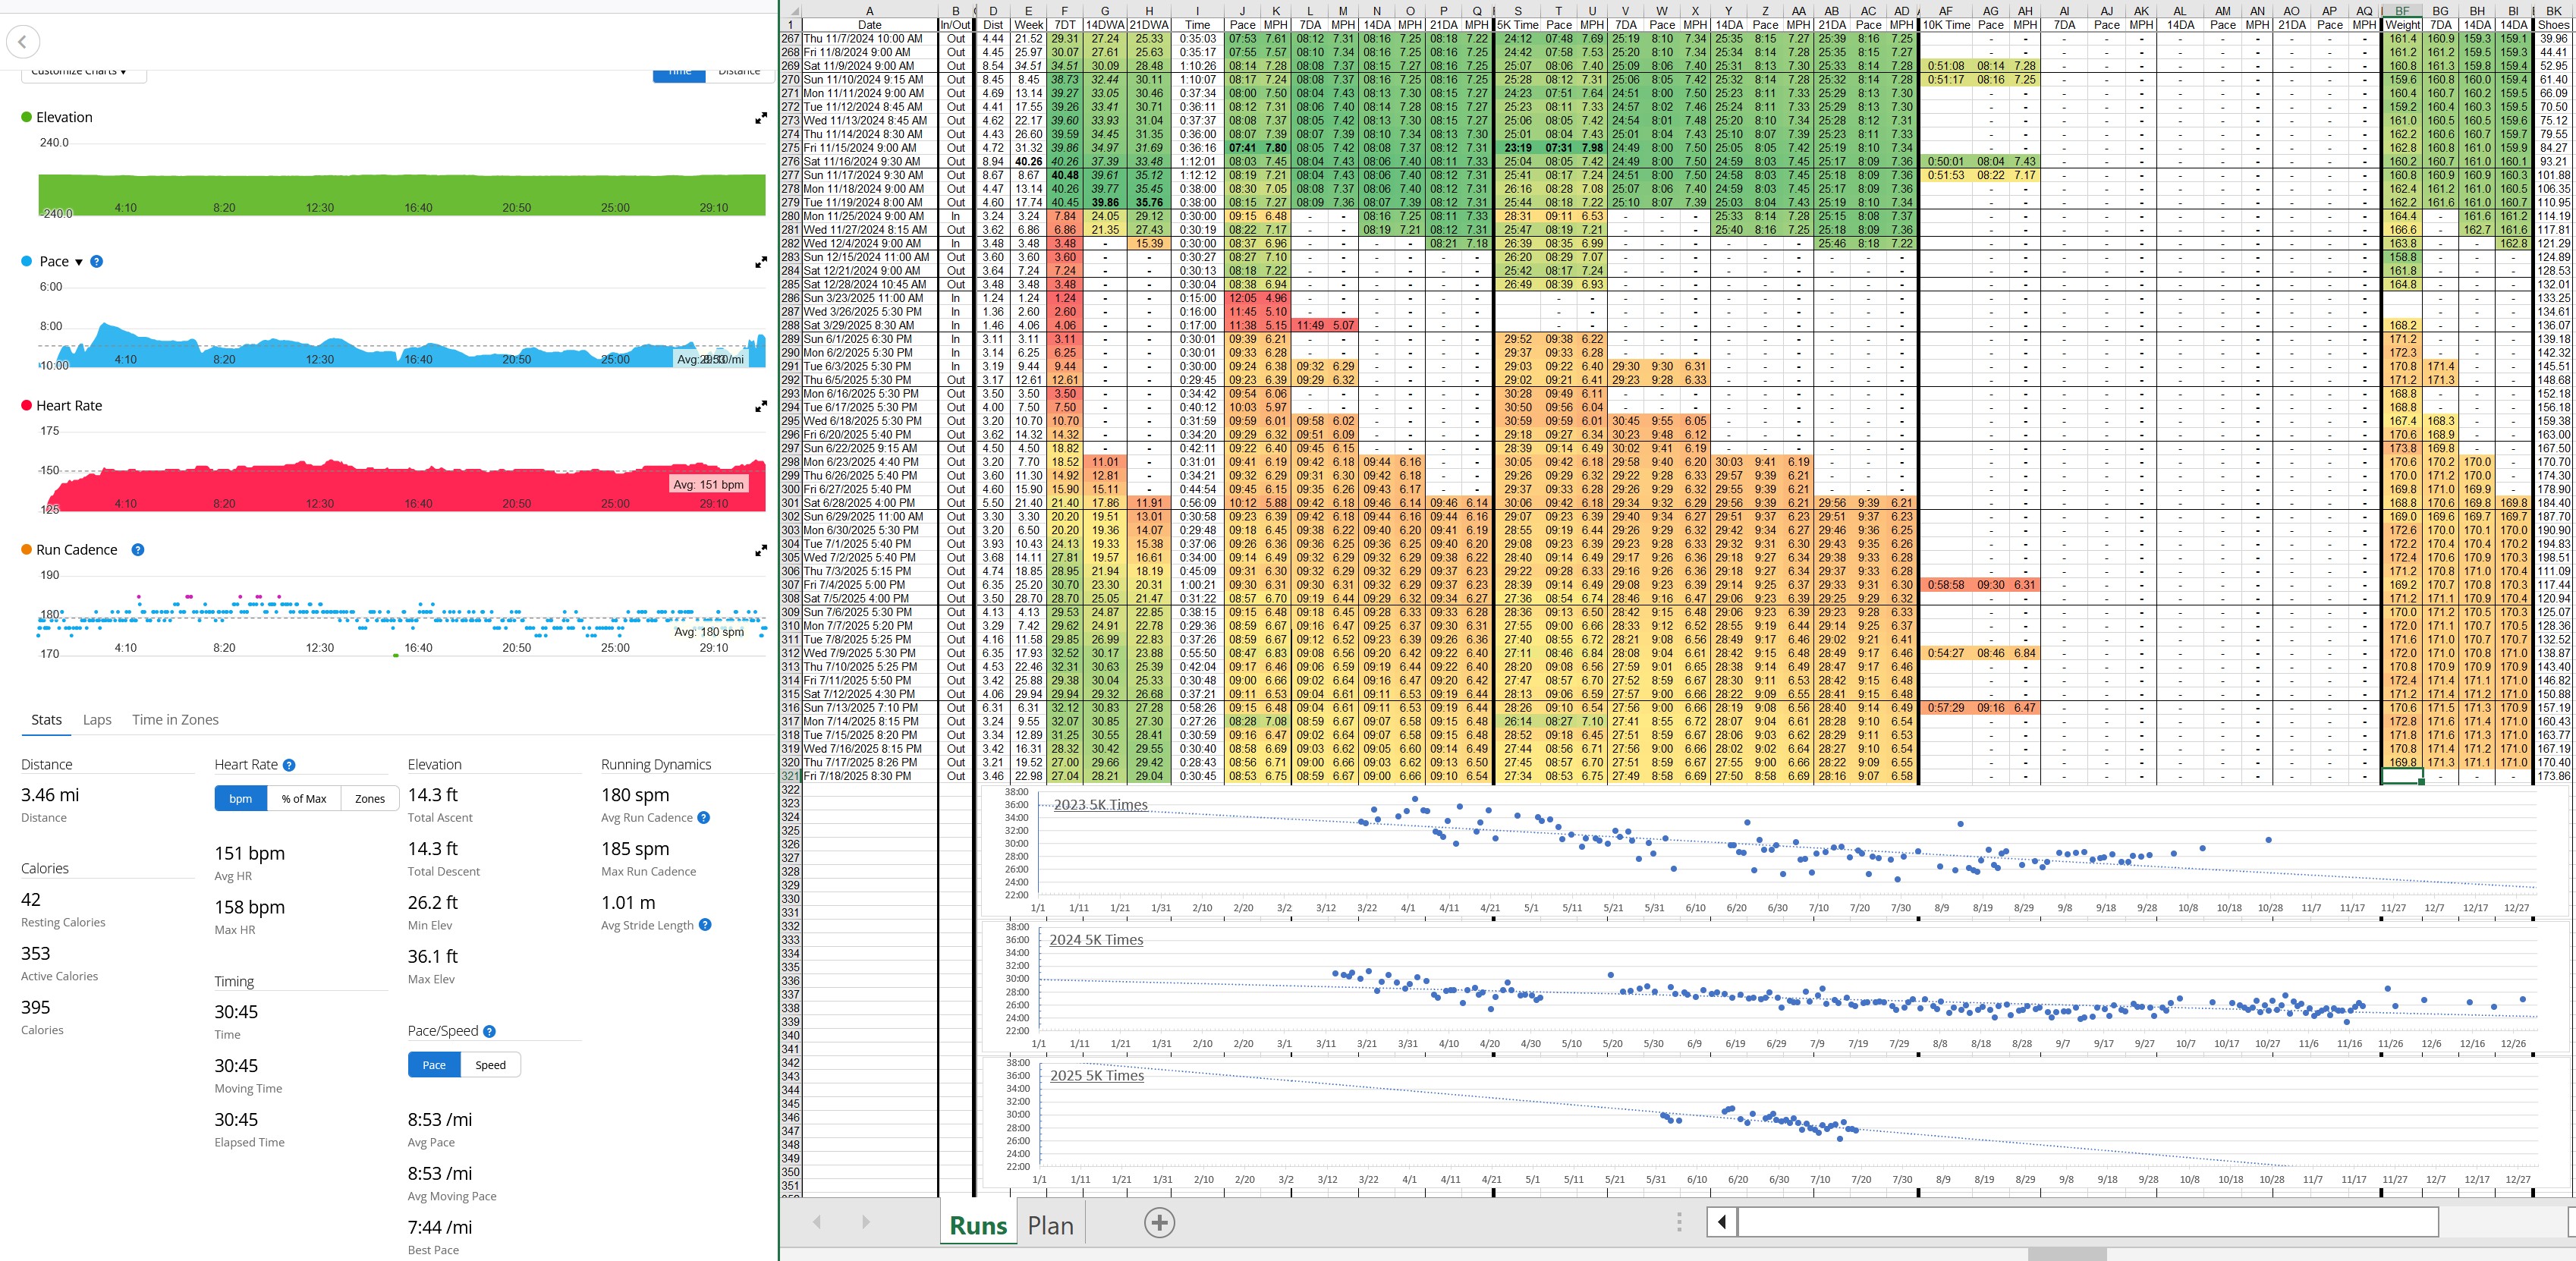Viewport: 2576px width, 1261px height.
Task: Open the Stats tab
Action: pyautogui.click(x=46, y=720)
